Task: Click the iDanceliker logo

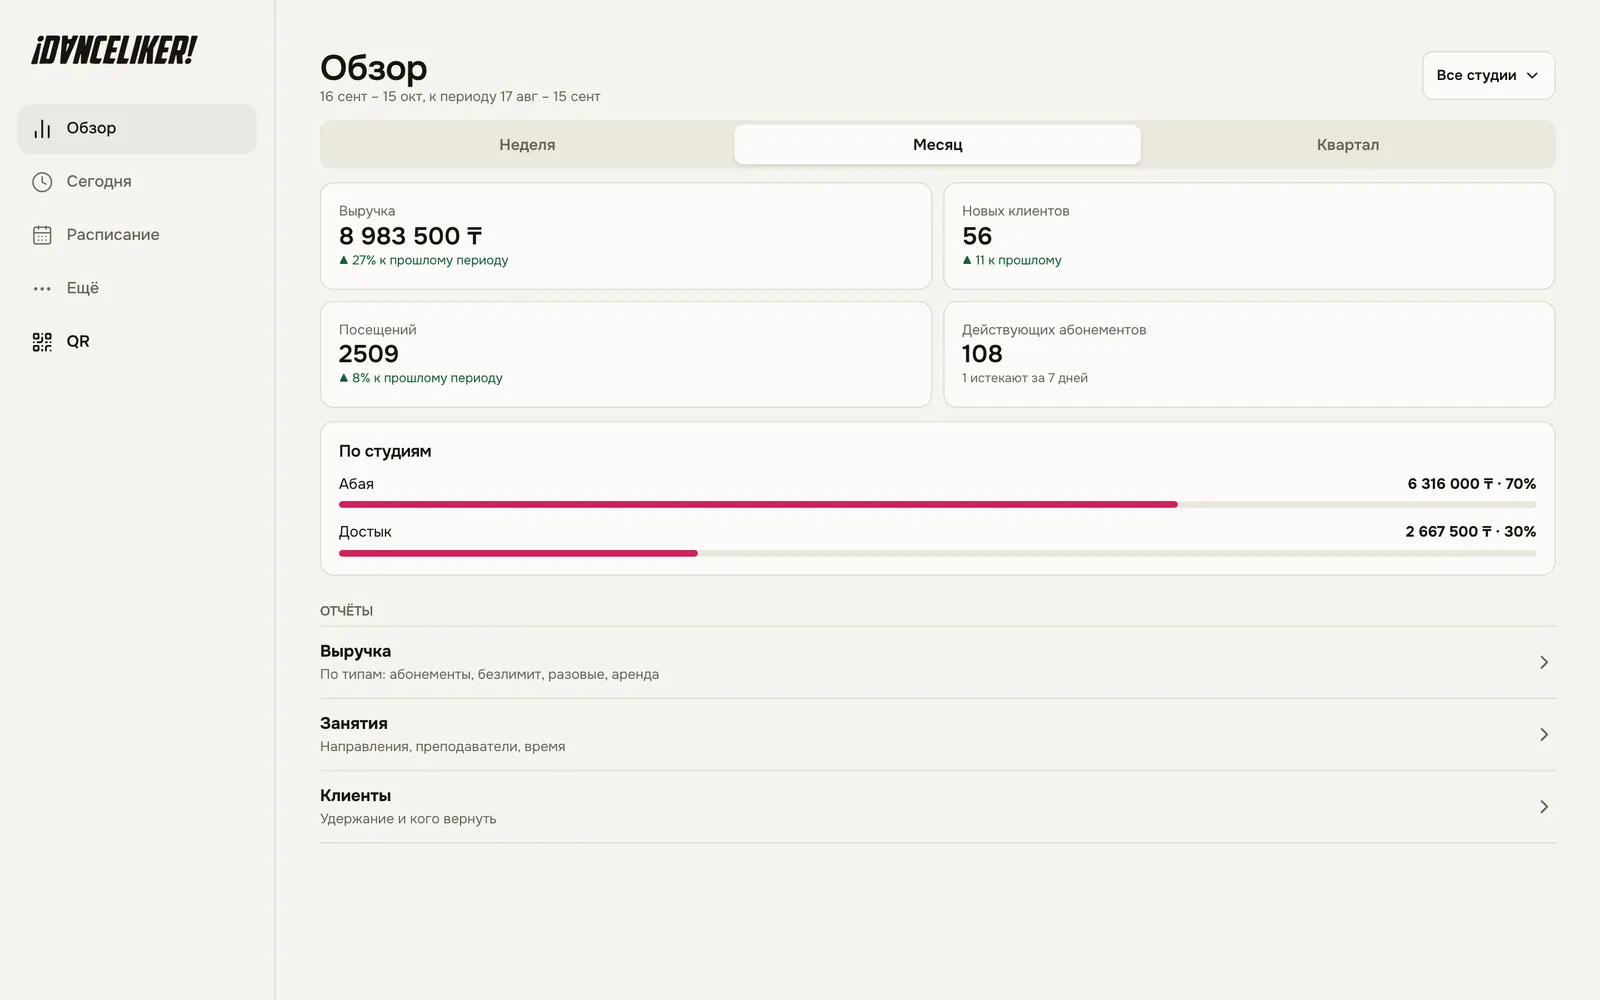Action: click(114, 50)
